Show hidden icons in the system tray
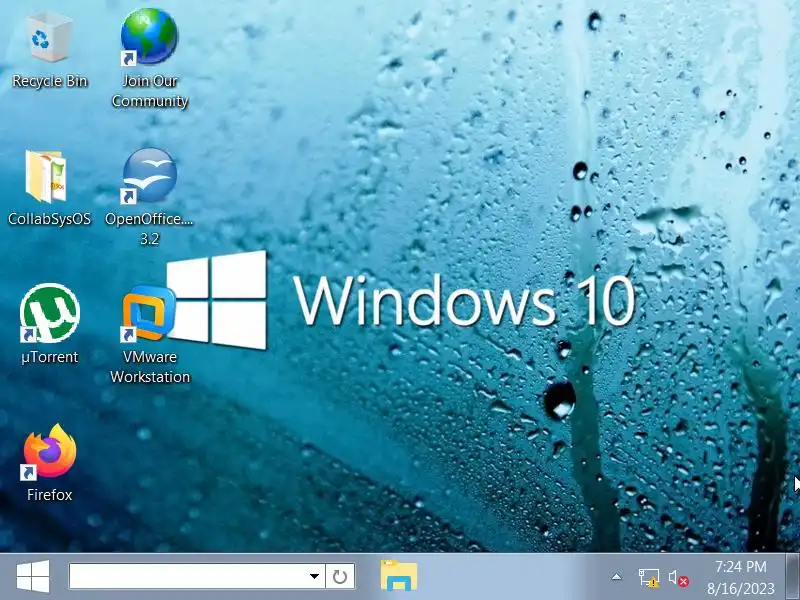 [616, 577]
